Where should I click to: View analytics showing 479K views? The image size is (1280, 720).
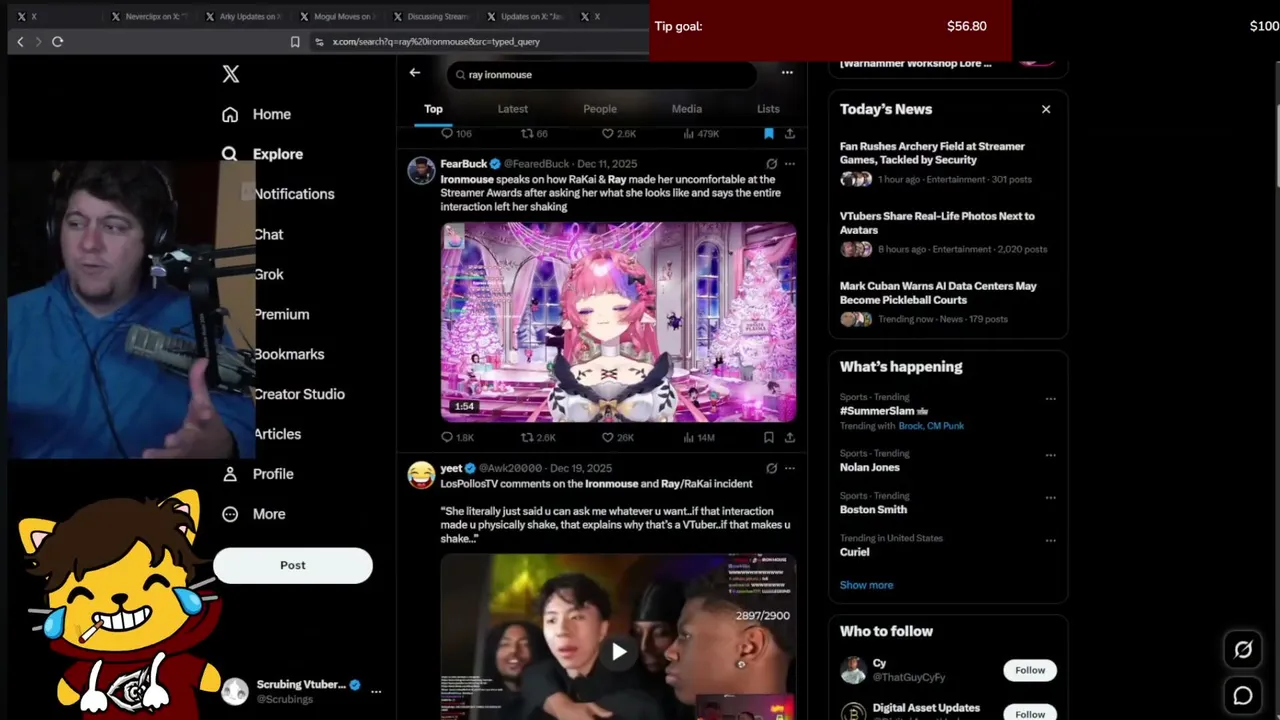coord(702,133)
